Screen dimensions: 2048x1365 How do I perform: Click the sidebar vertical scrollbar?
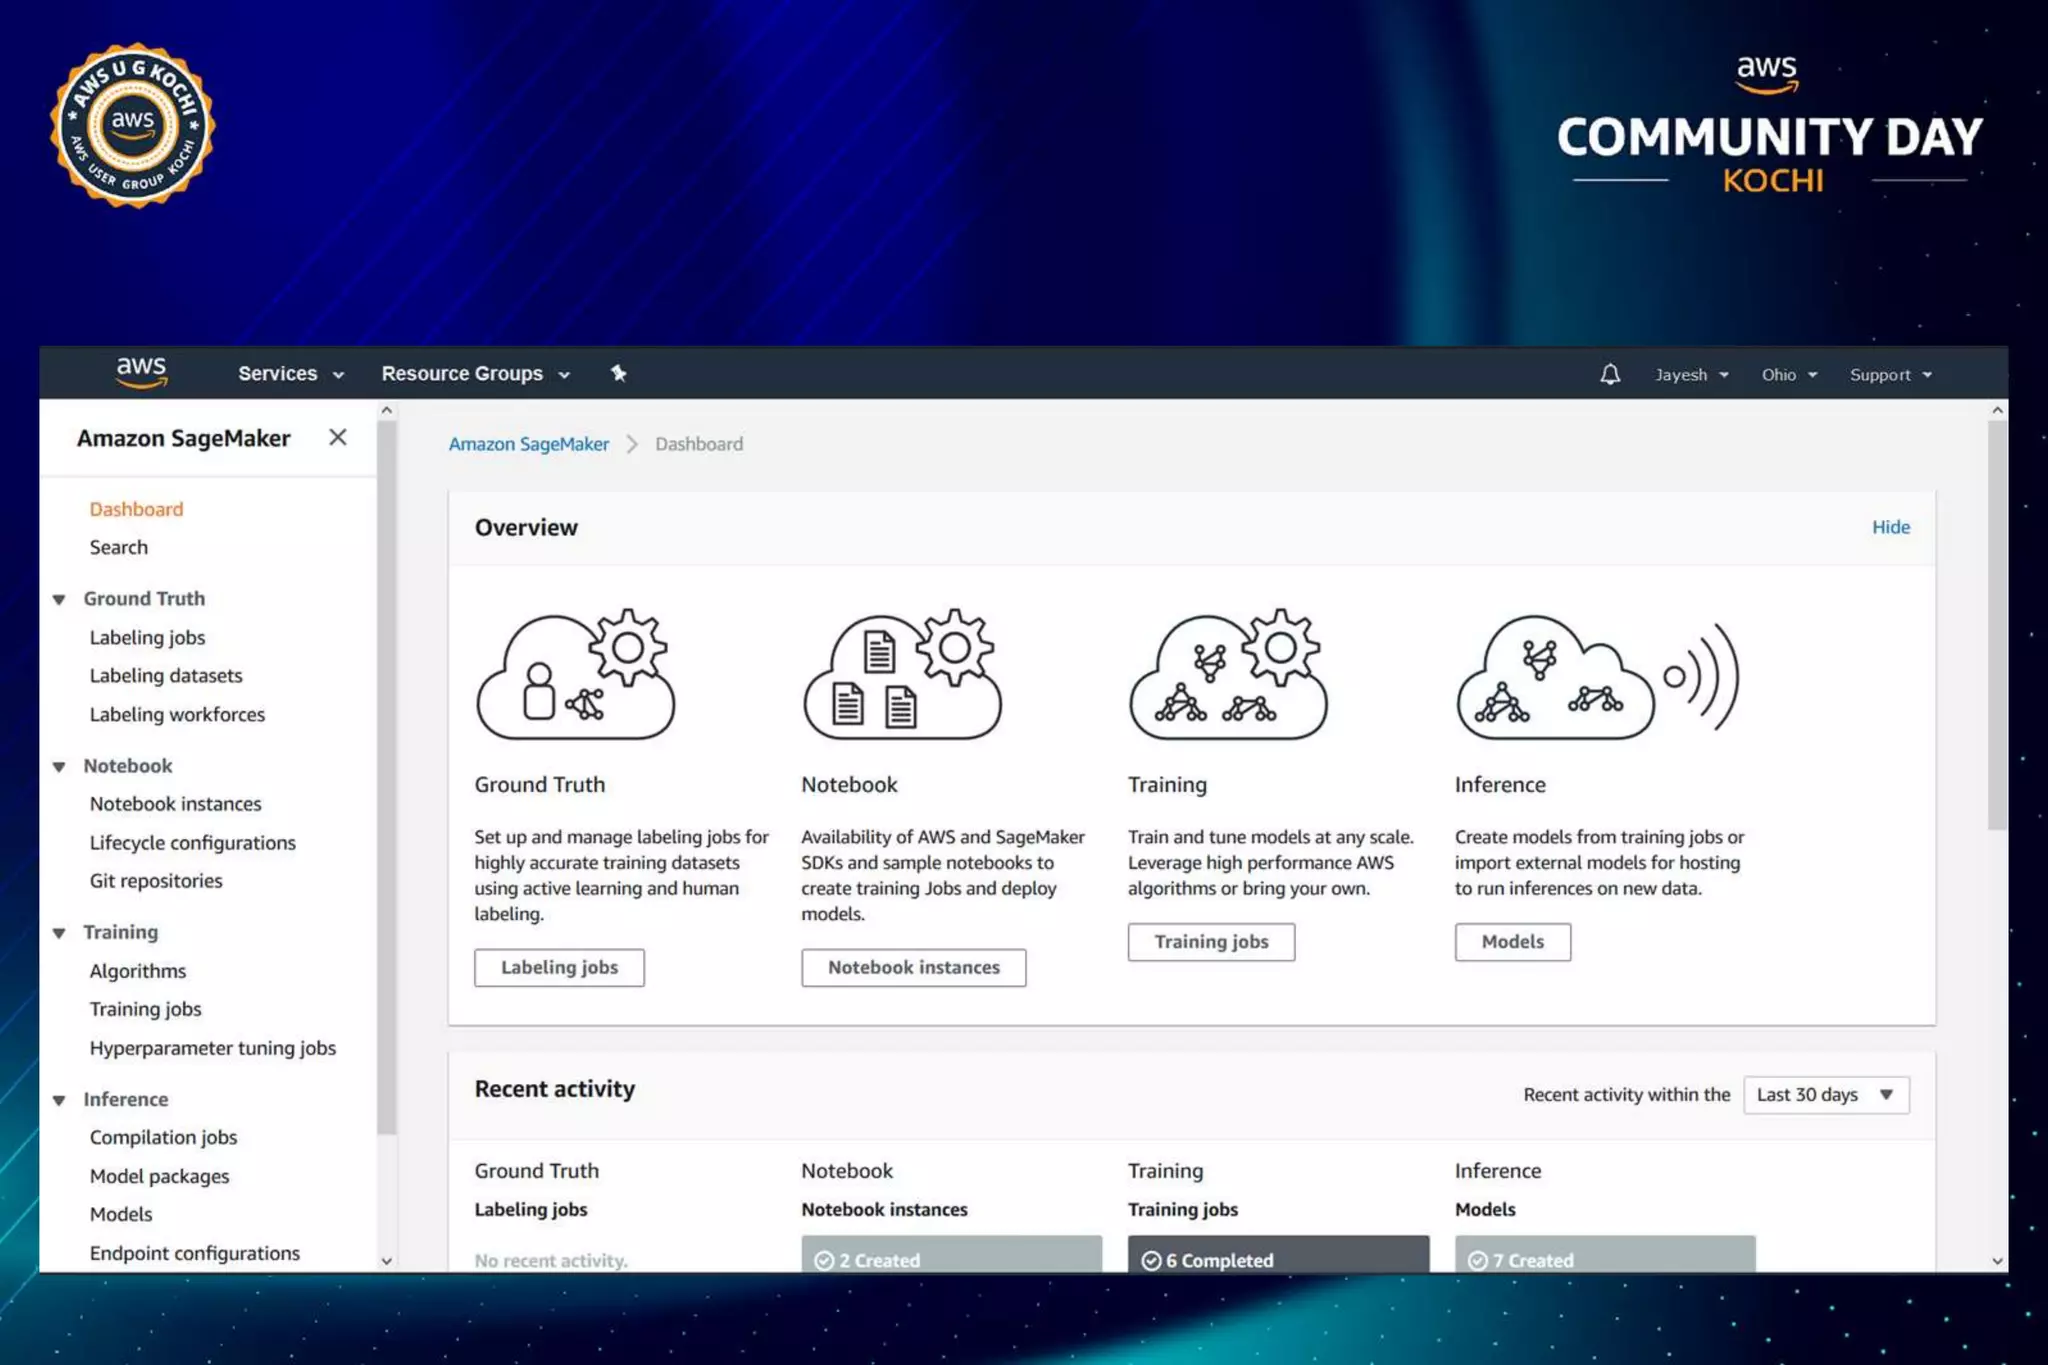pyautogui.click(x=387, y=780)
